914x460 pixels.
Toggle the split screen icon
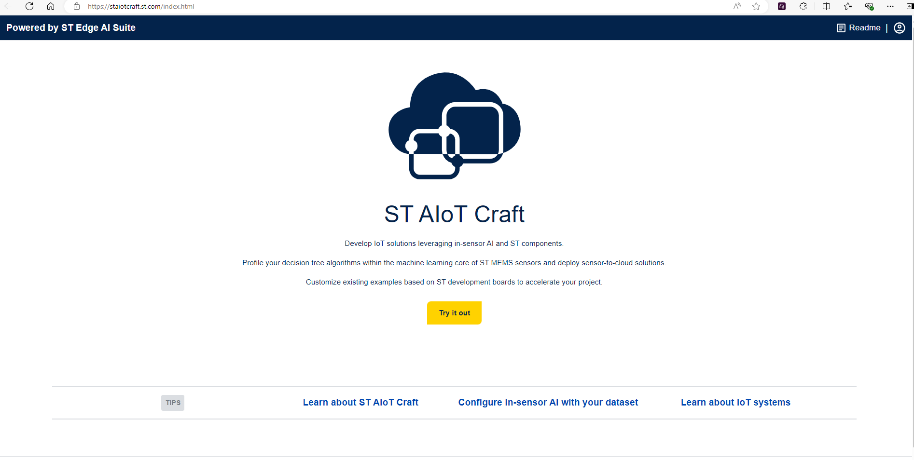pos(826,6)
